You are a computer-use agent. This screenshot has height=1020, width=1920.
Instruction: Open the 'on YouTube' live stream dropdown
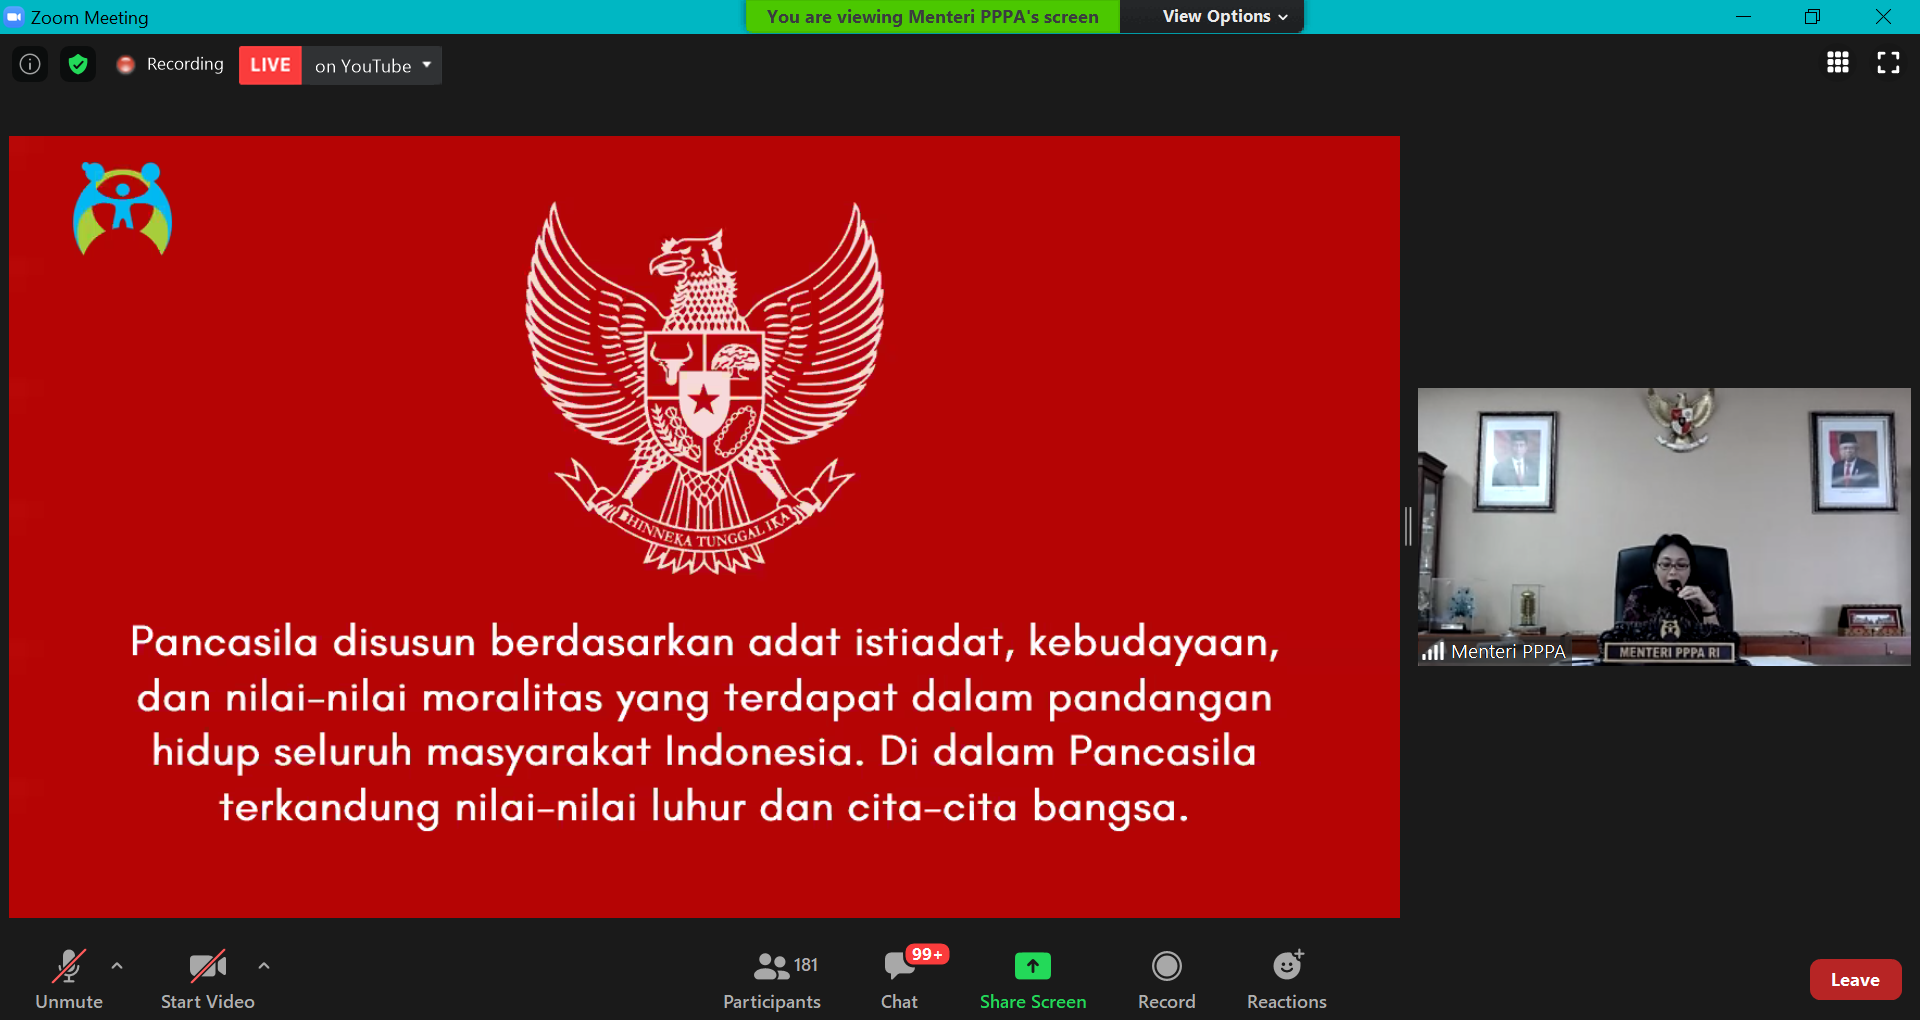pos(372,66)
